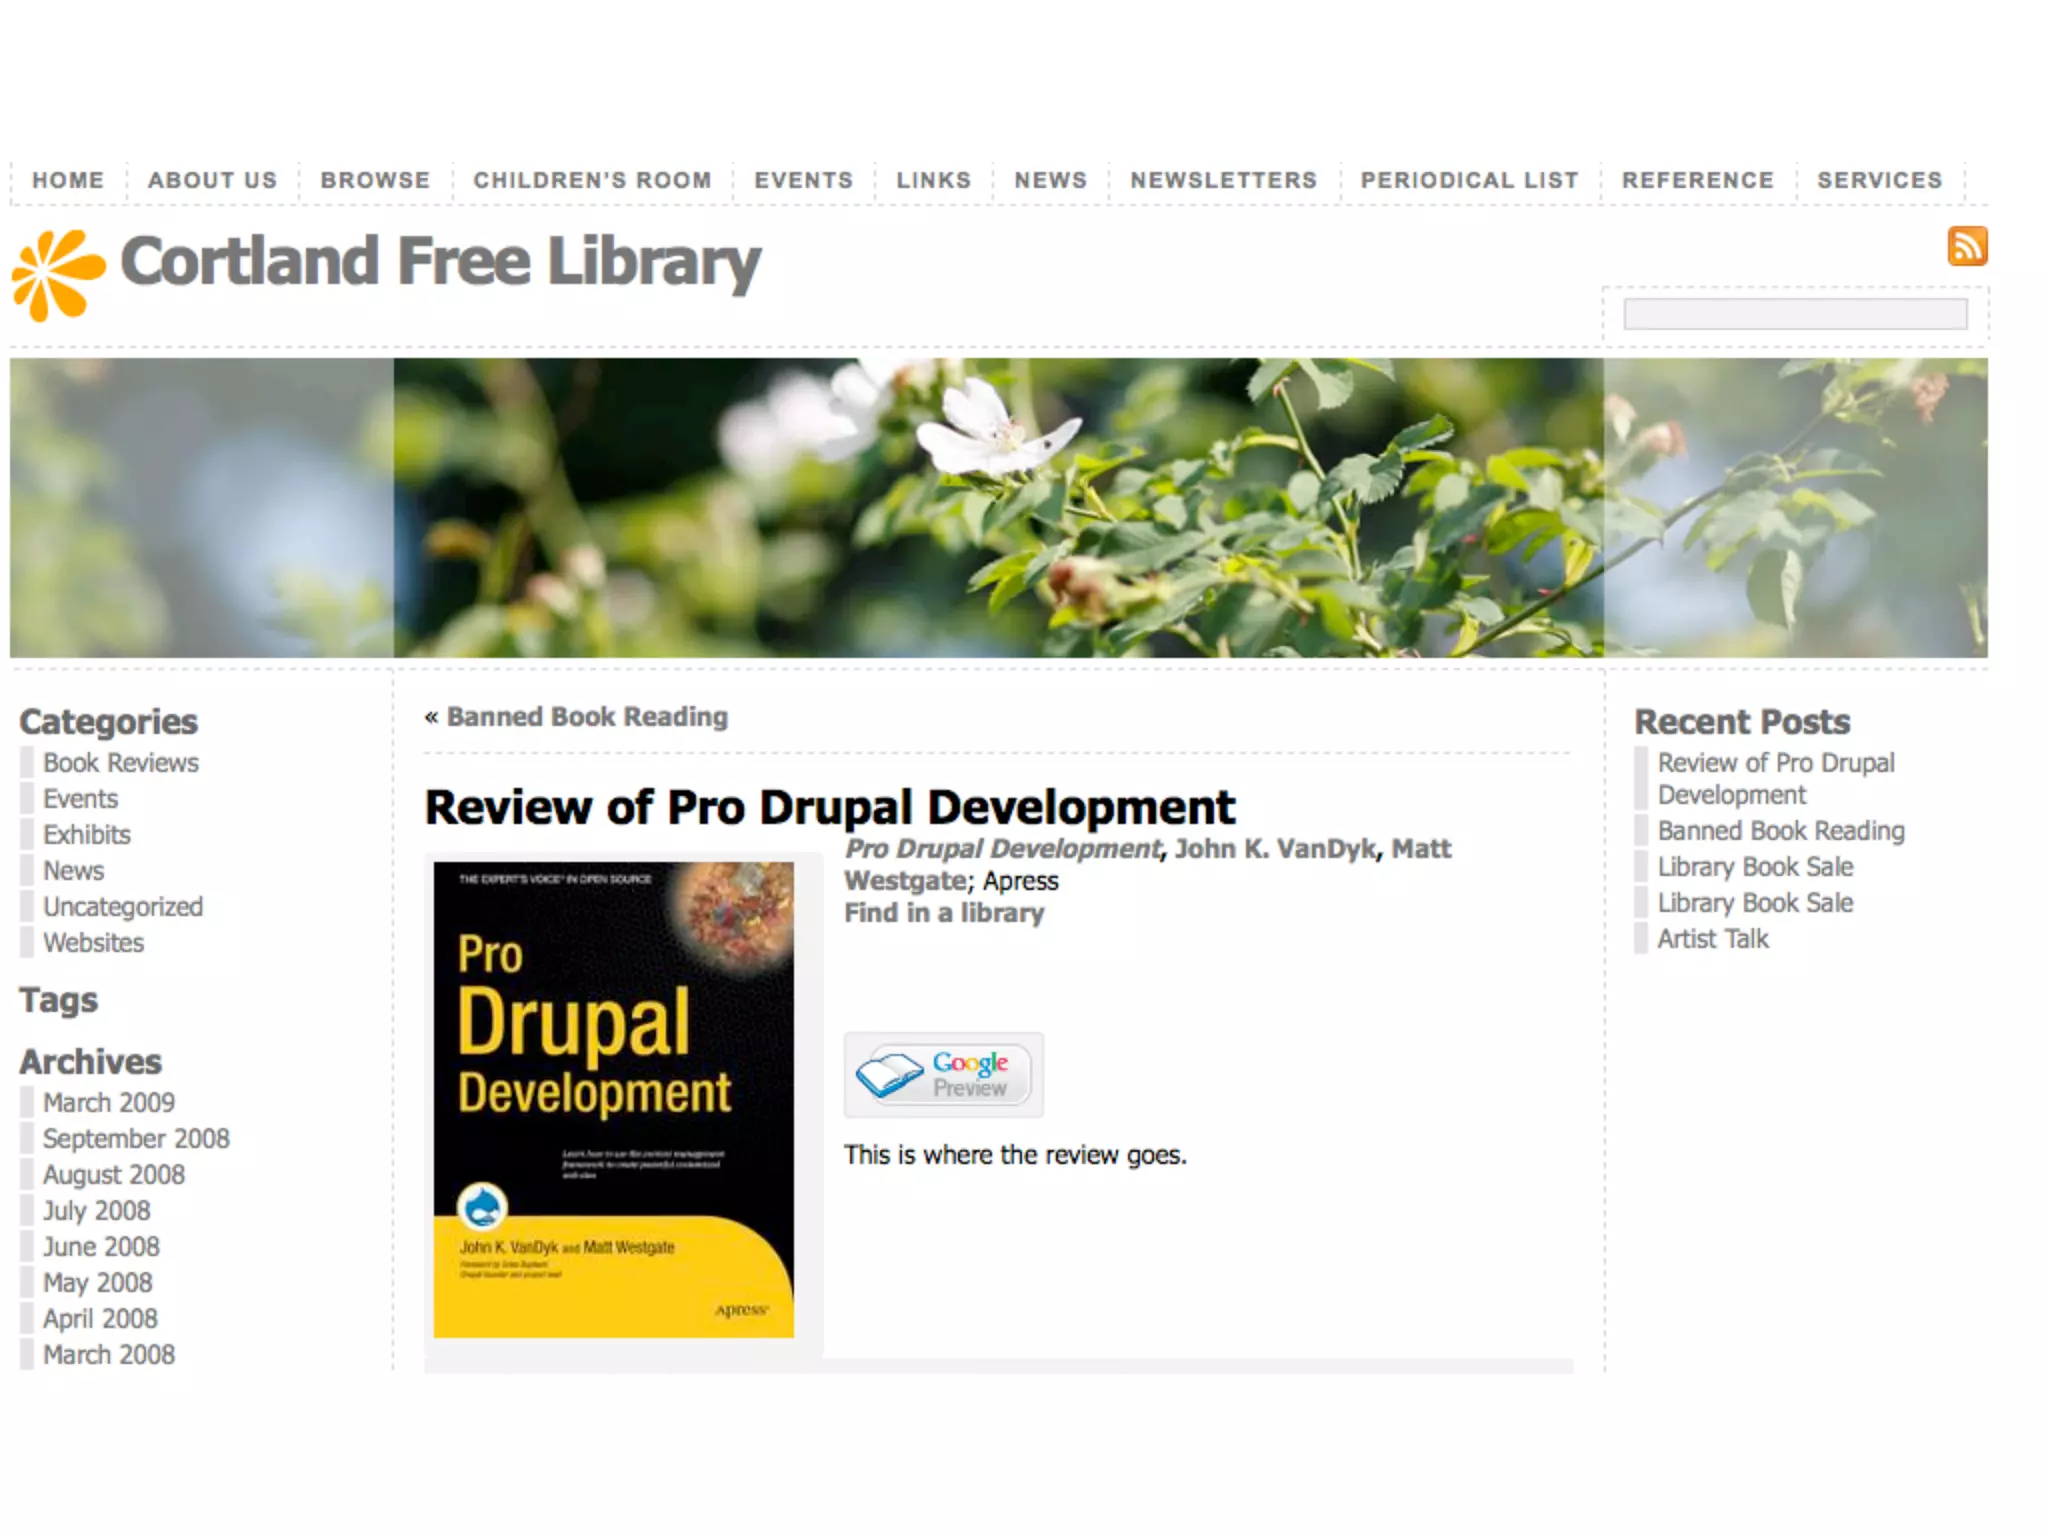This screenshot has height=1536, width=2048.
Task: Click the Pro Drupal Development book cover
Action: point(613,1099)
